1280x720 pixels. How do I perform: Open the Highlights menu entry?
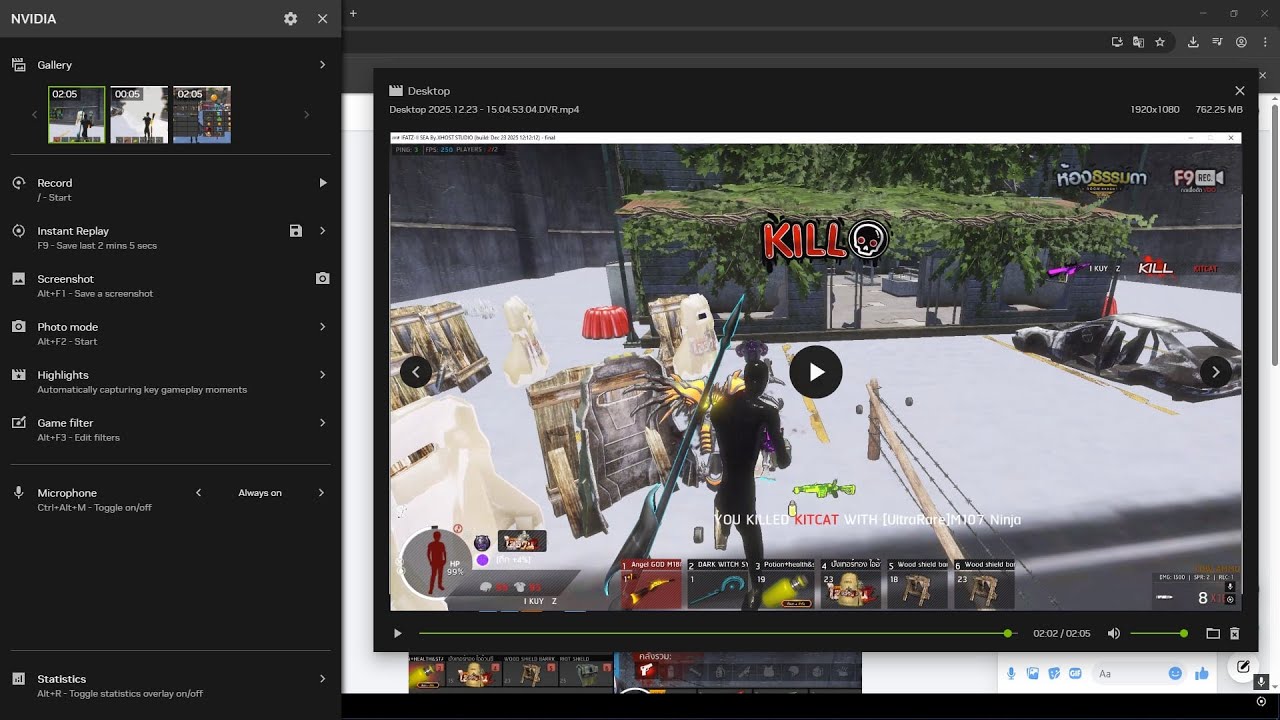(170, 381)
